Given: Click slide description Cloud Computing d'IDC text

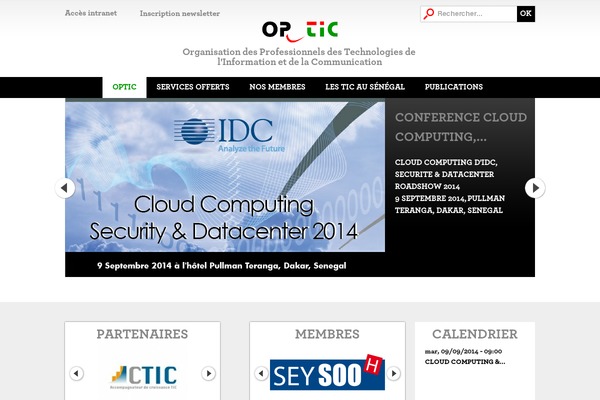Looking at the screenshot, I should (x=450, y=186).
